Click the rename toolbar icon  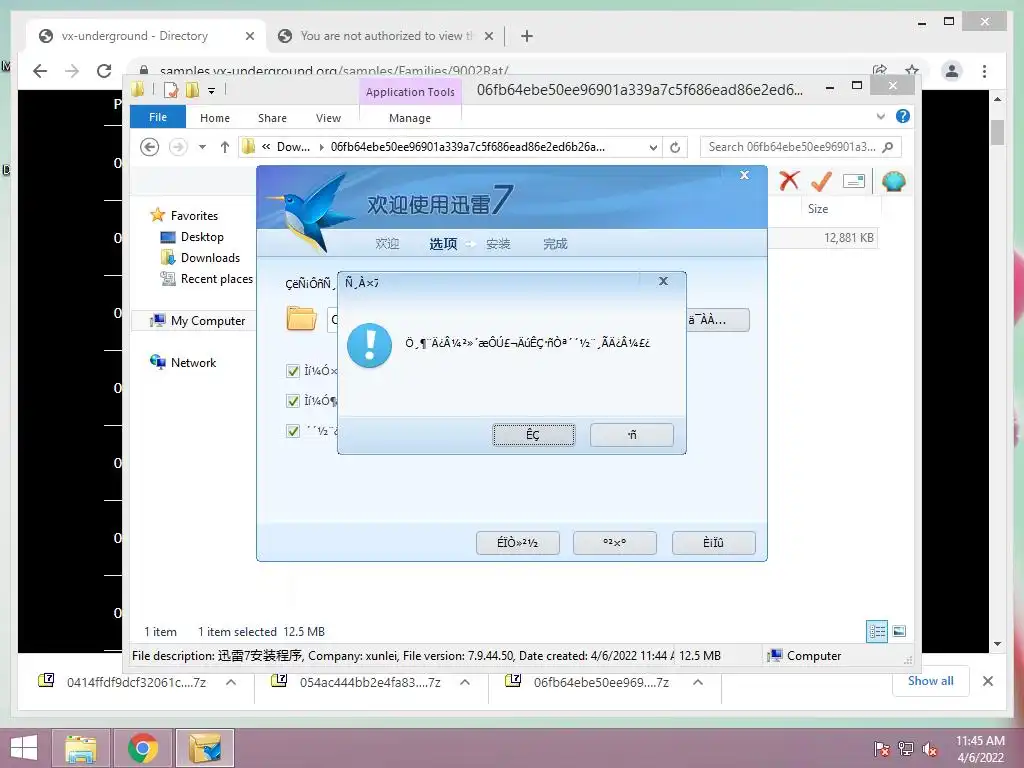pyautogui.click(x=854, y=181)
